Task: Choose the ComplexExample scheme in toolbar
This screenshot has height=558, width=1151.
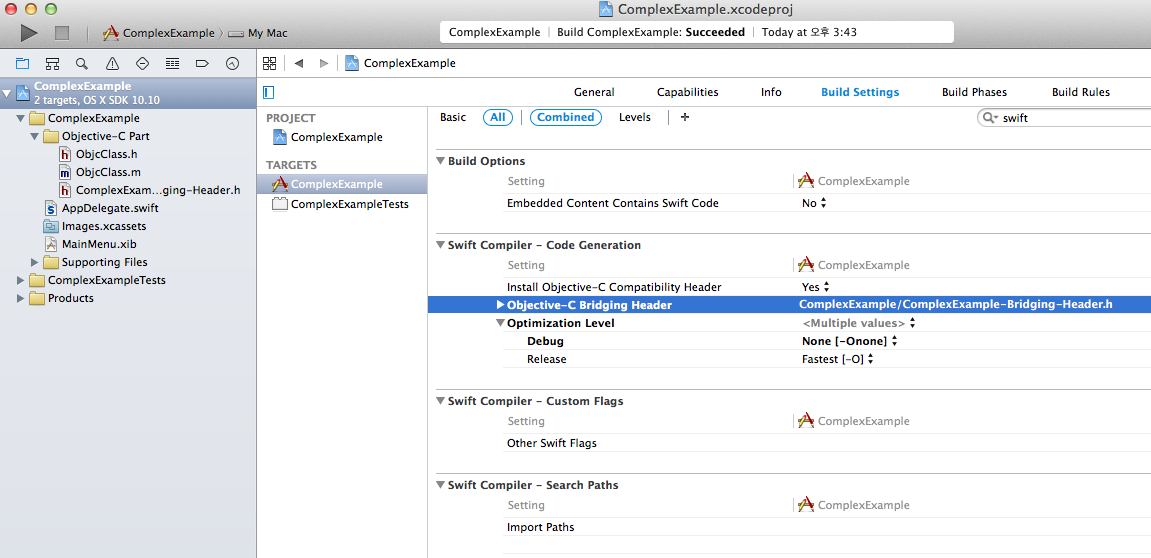Action: click(160, 33)
